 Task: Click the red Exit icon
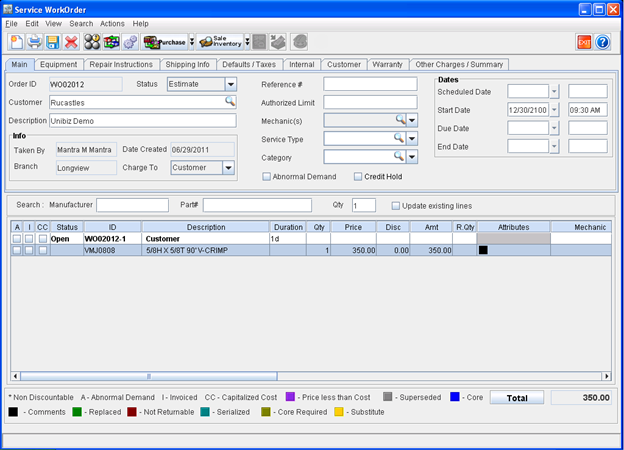[584, 42]
